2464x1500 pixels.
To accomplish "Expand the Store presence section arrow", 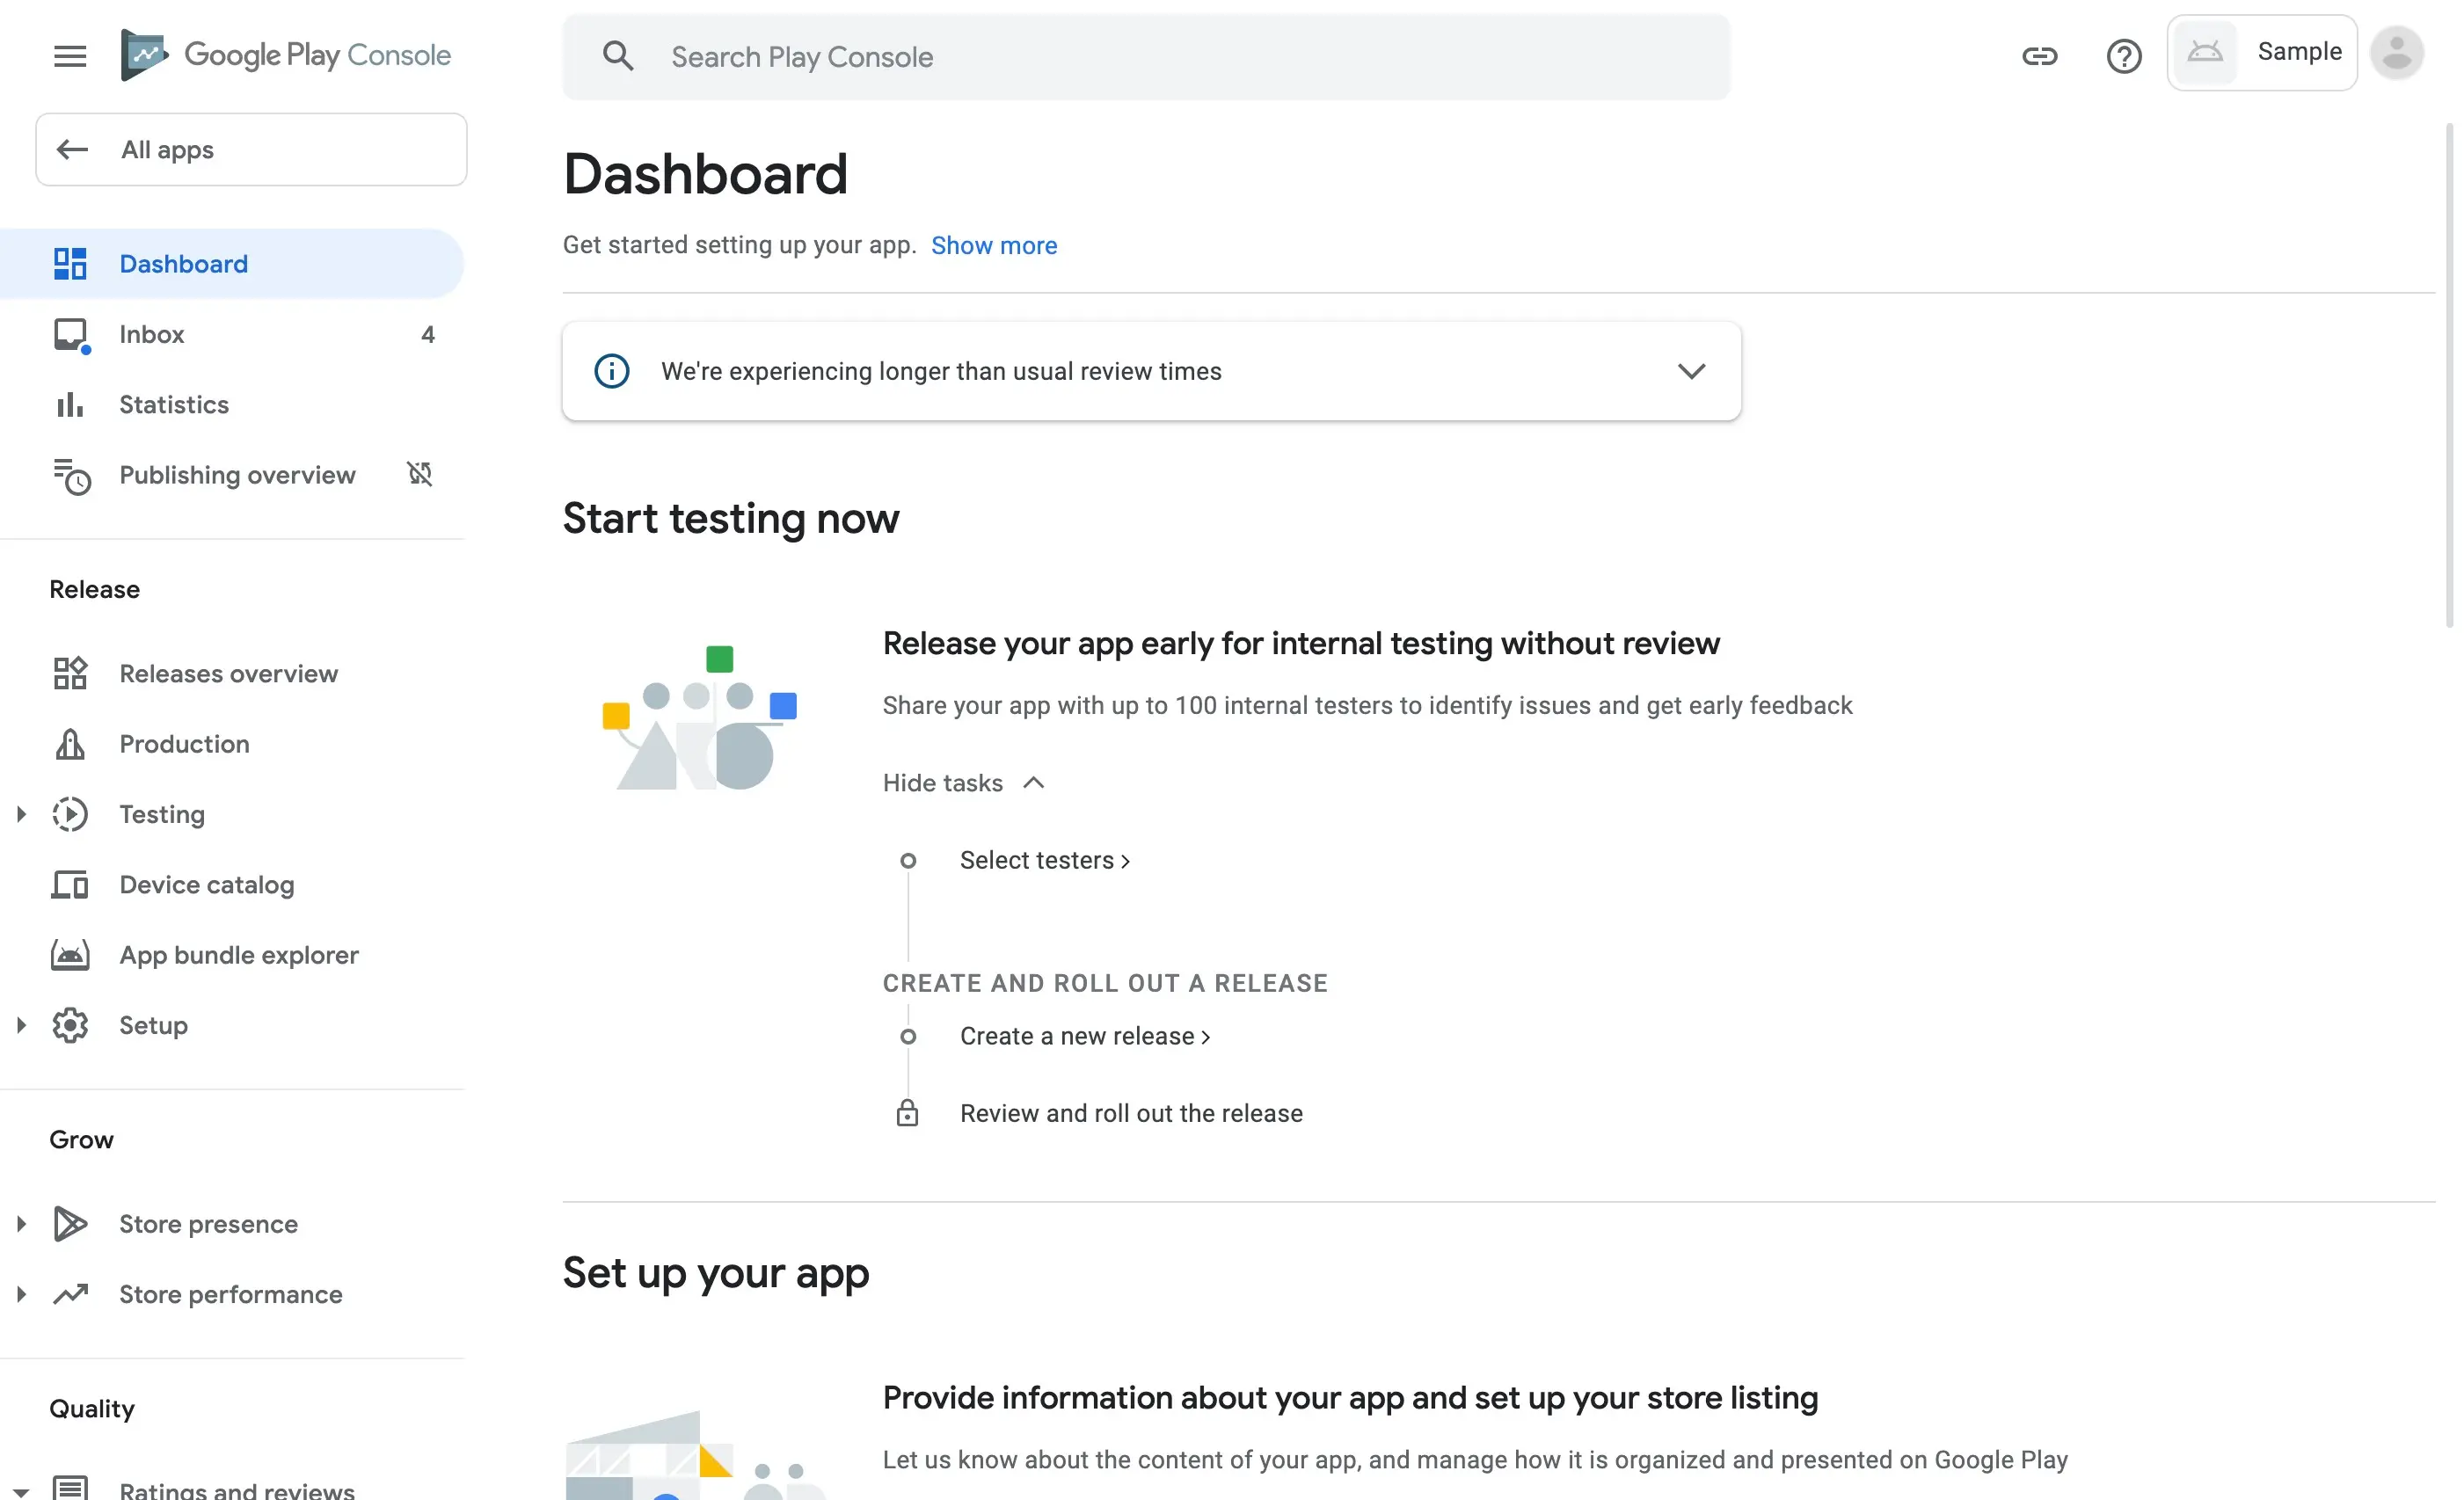I will 21,1224.
